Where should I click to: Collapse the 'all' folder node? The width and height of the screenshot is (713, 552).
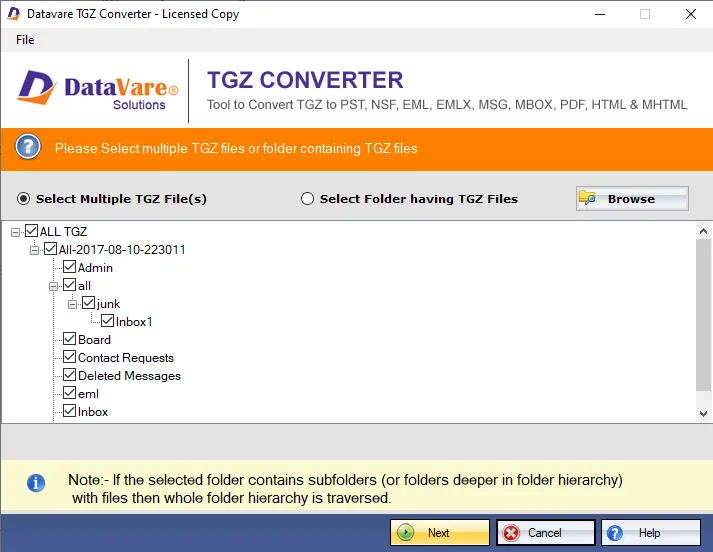pyautogui.click(x=54, y=286)
